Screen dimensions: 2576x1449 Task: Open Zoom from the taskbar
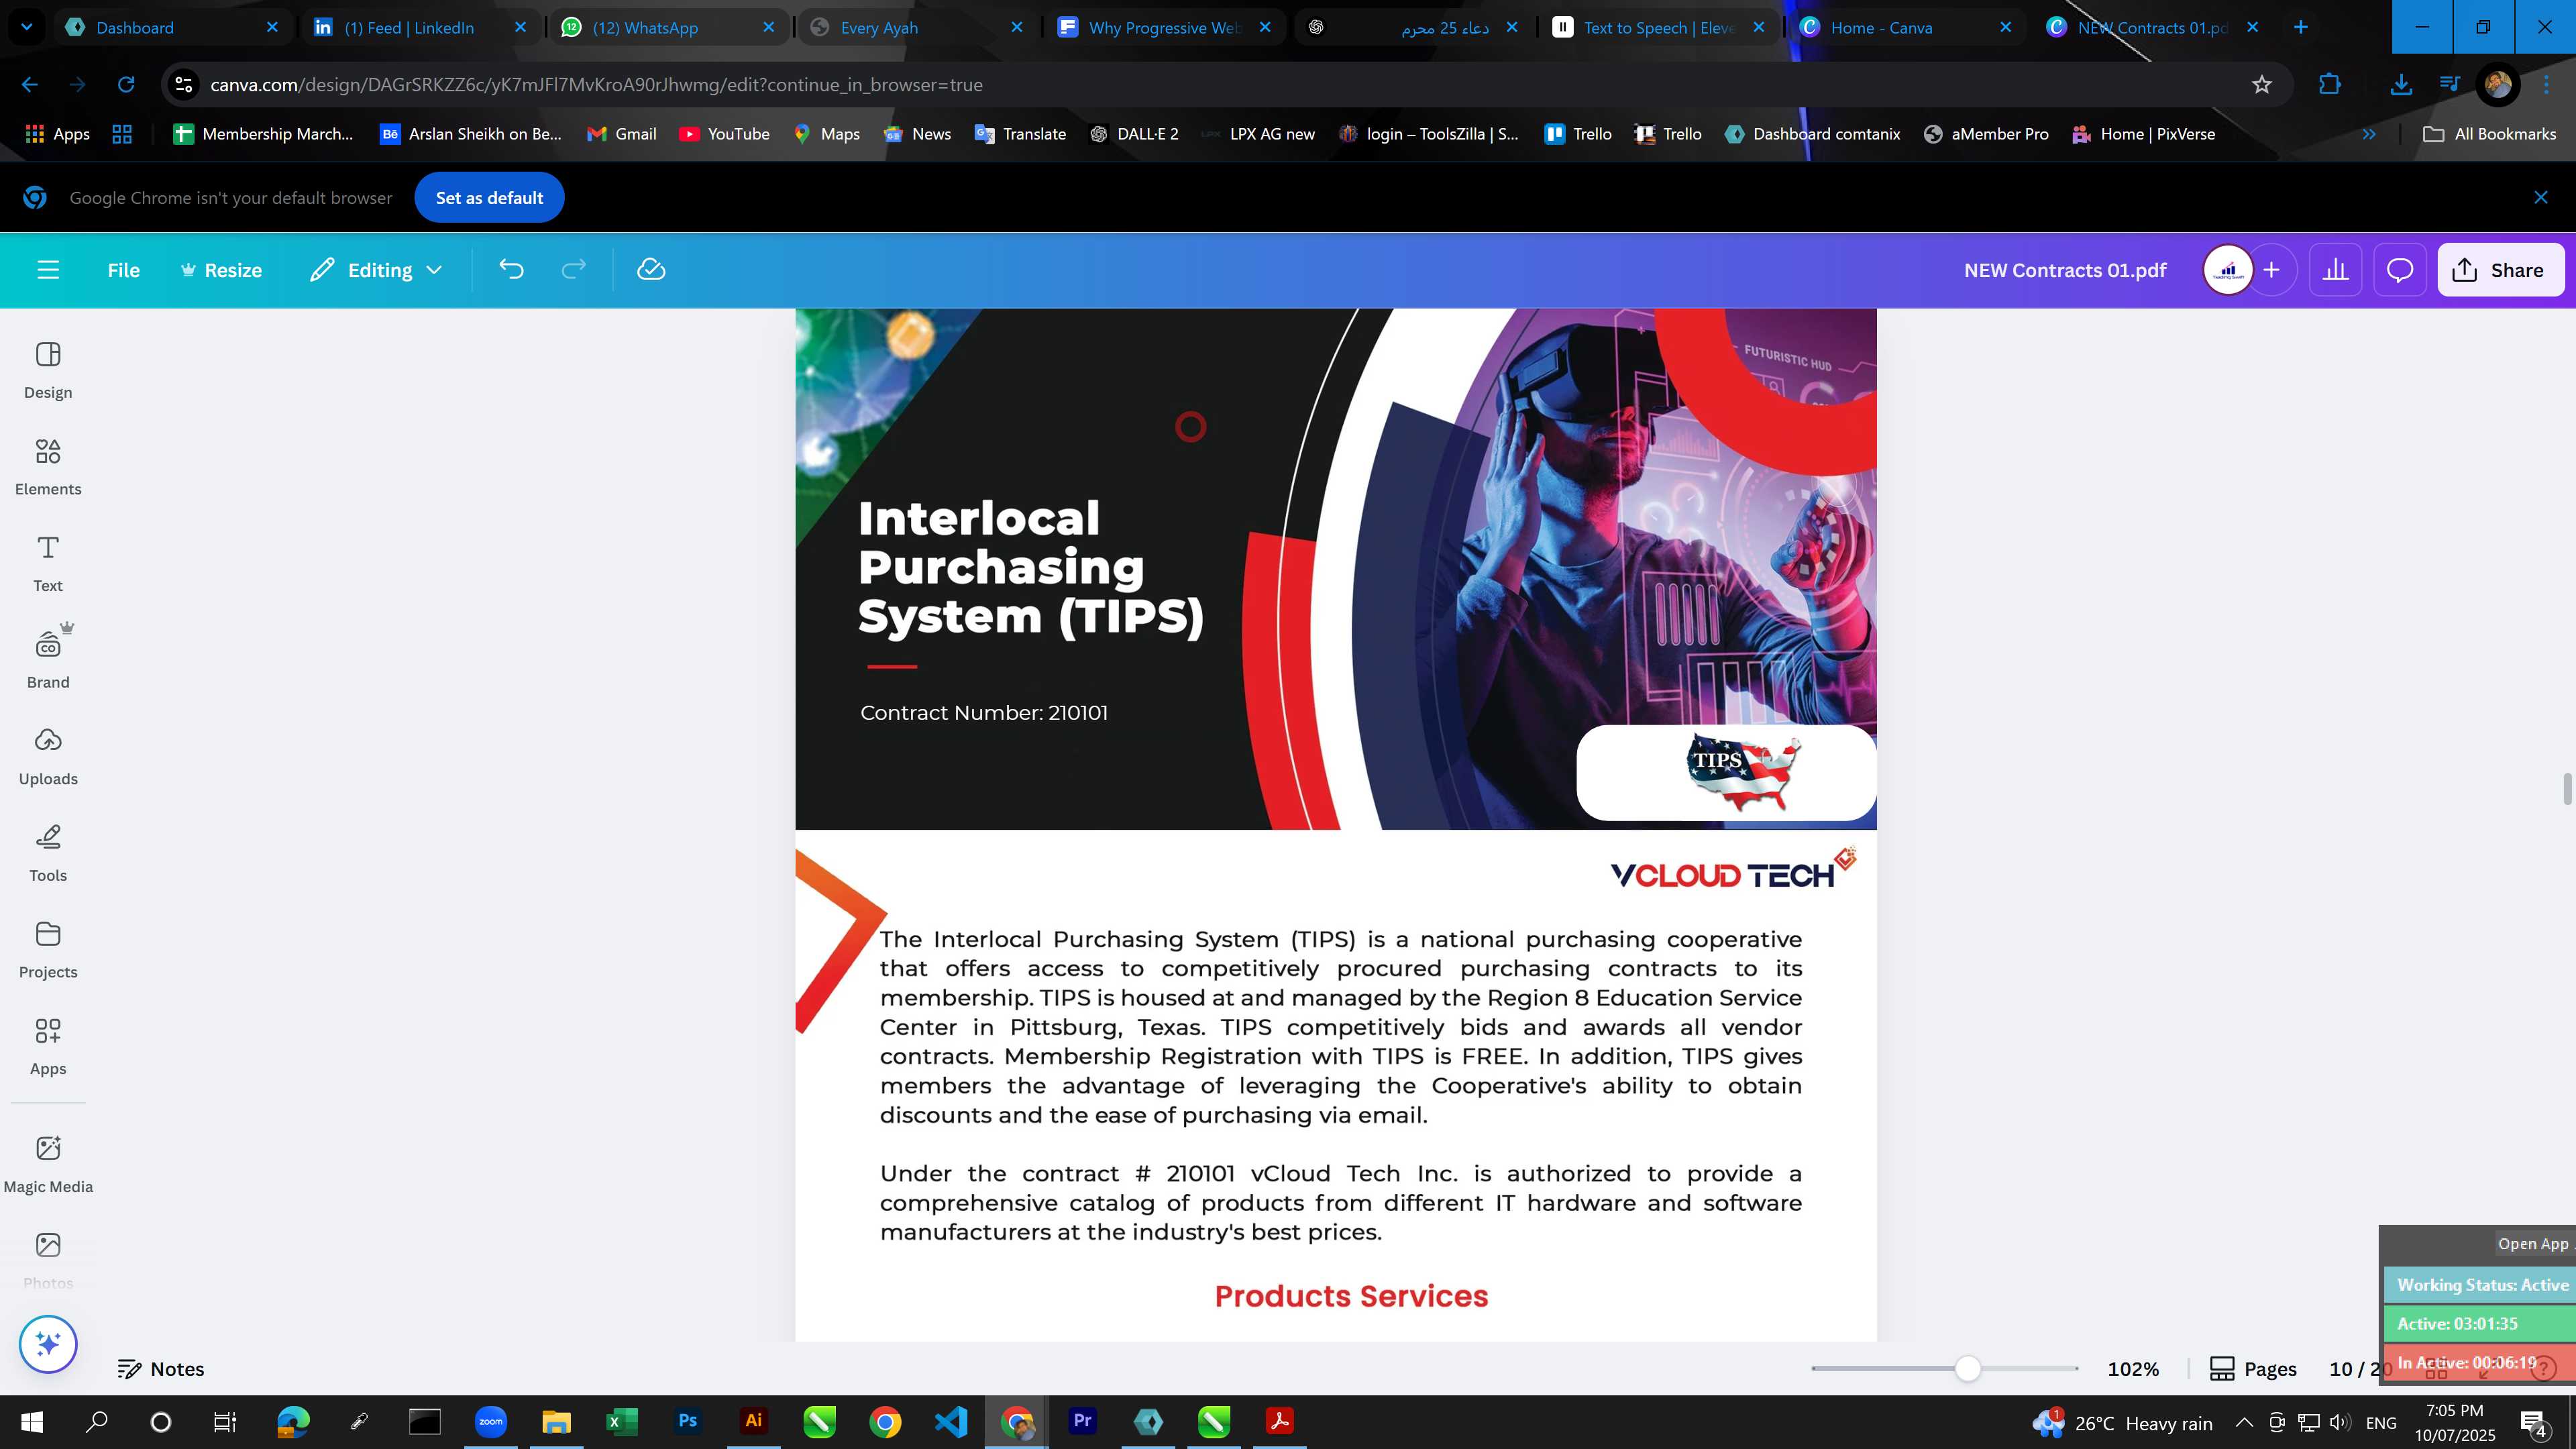click(x=491, y=1422)
